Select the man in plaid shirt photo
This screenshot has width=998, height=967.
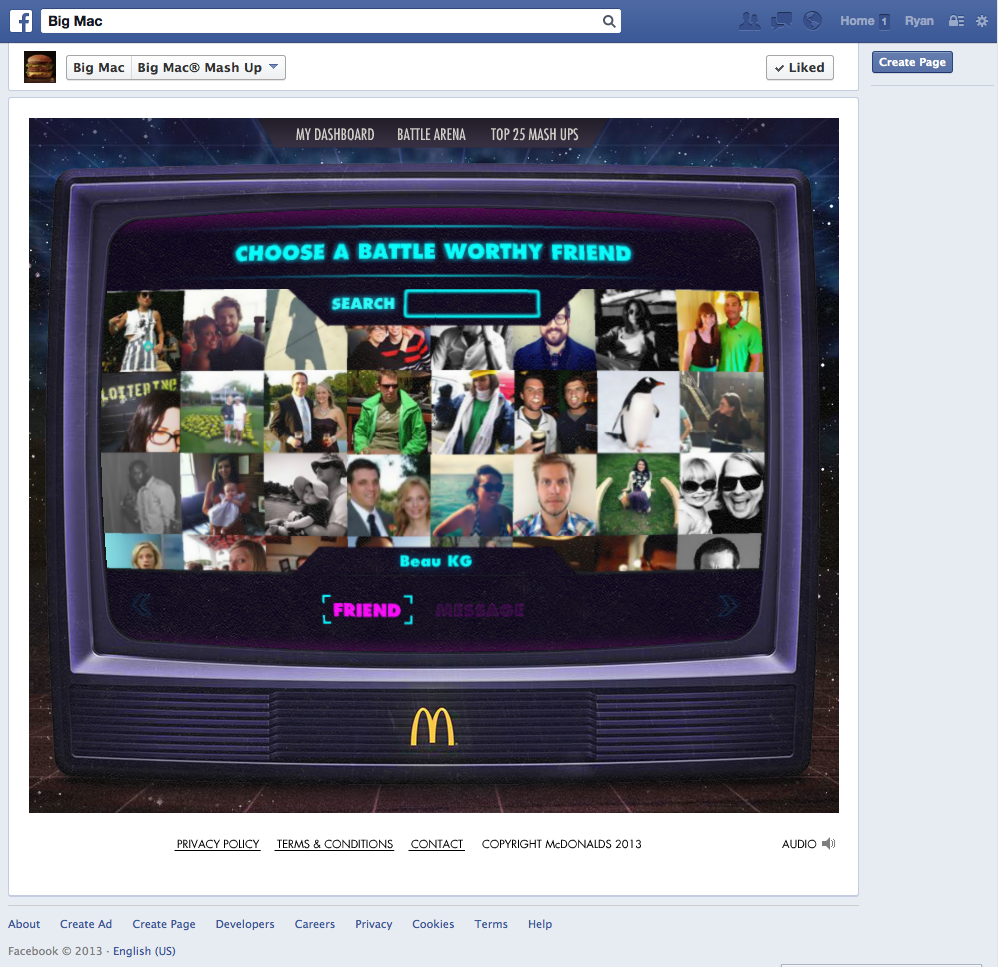[554, 495]
